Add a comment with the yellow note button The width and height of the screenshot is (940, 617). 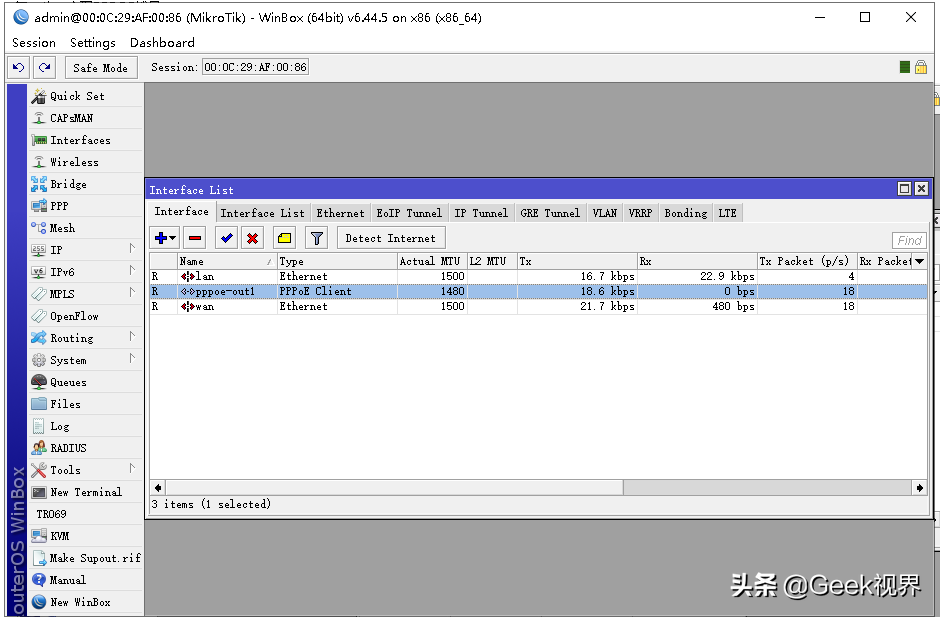(284, 238)
